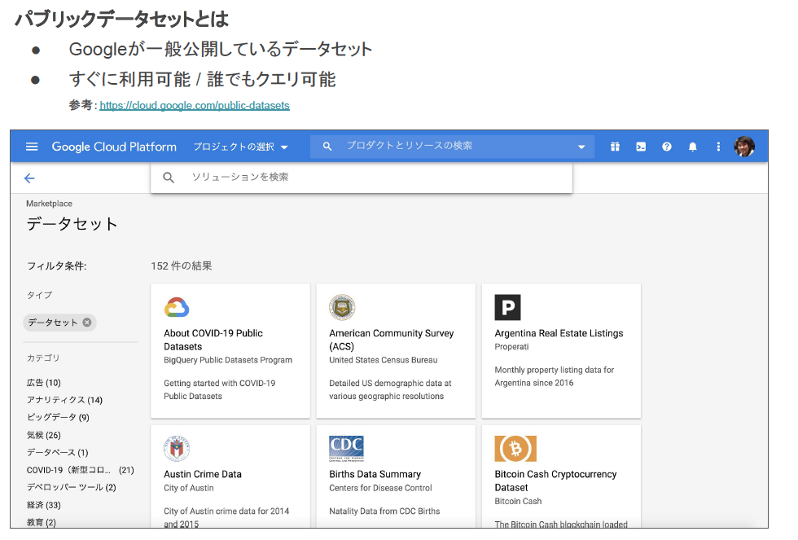Go back with the left arrow icon
The image size is (798, 540).
coord(30,178)
